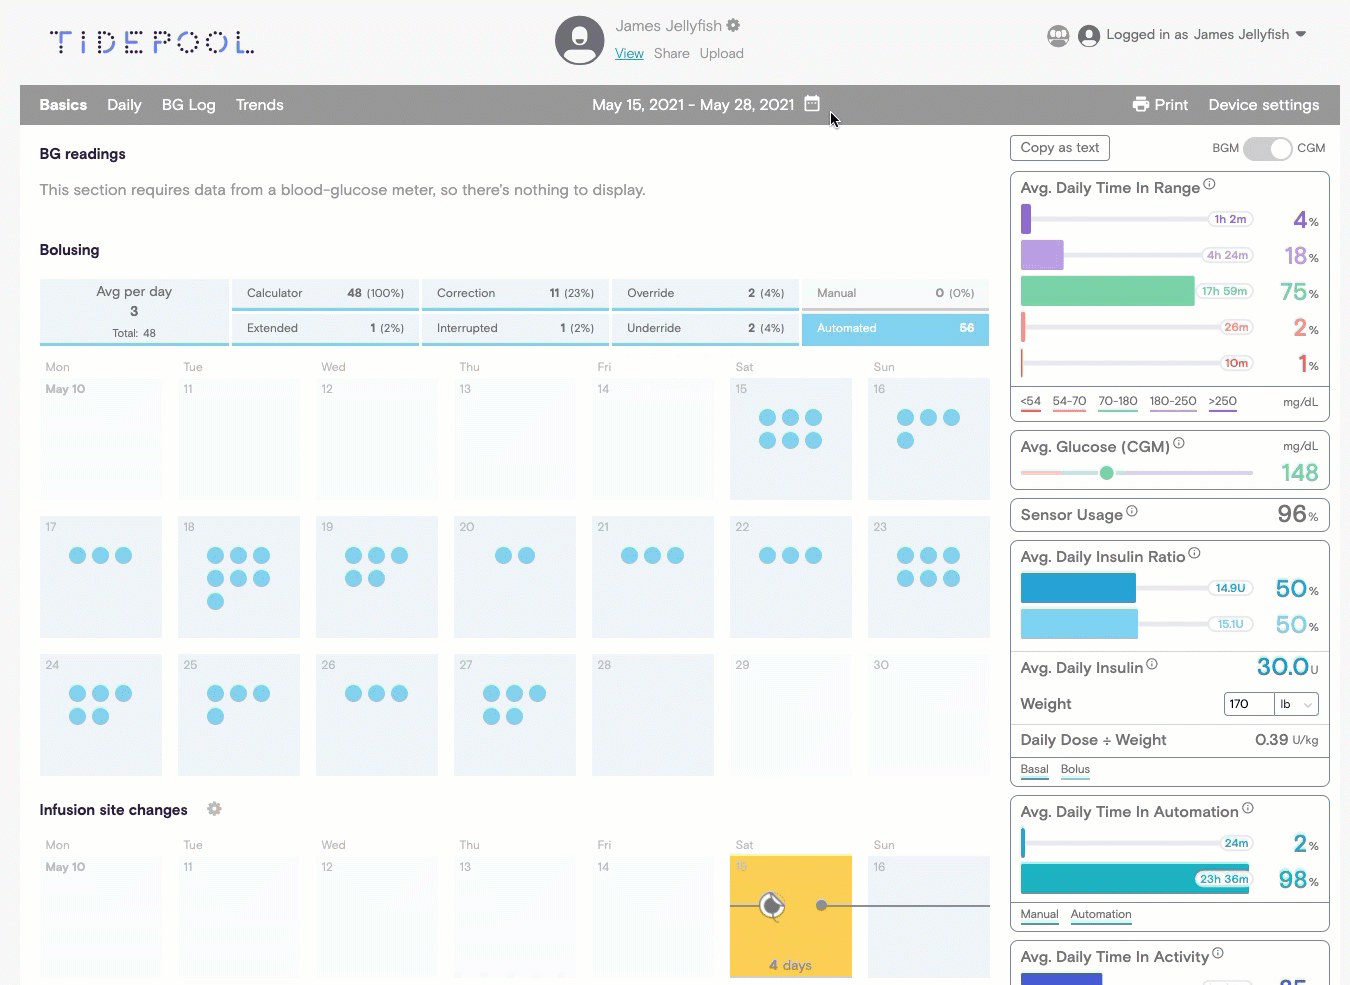Click the Print button label
1350x985 pixels.
(x=1171, y=105)
